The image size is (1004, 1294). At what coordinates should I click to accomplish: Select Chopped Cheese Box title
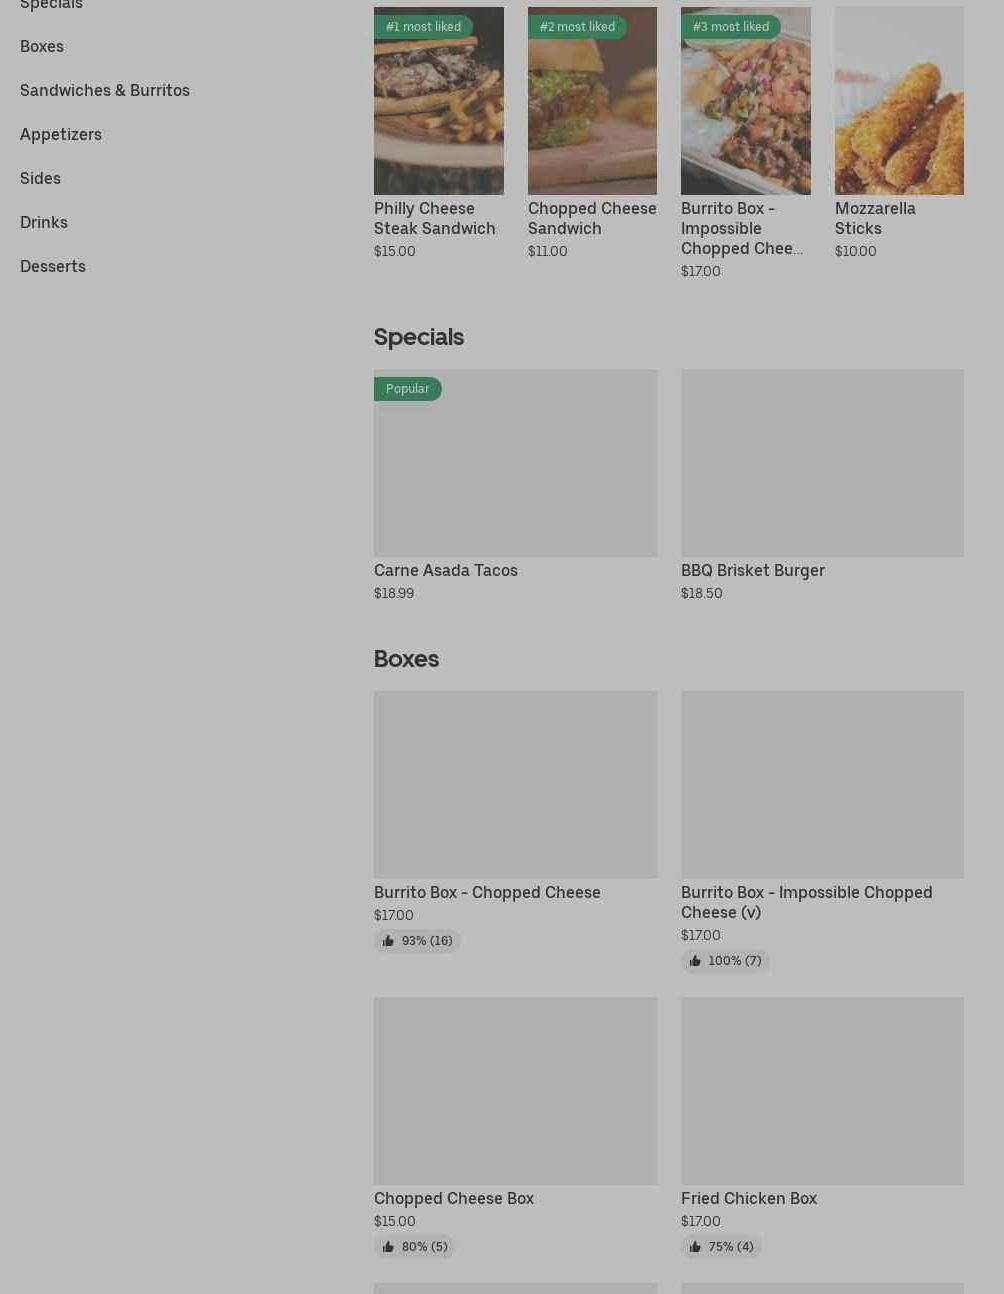(454, 1198)
